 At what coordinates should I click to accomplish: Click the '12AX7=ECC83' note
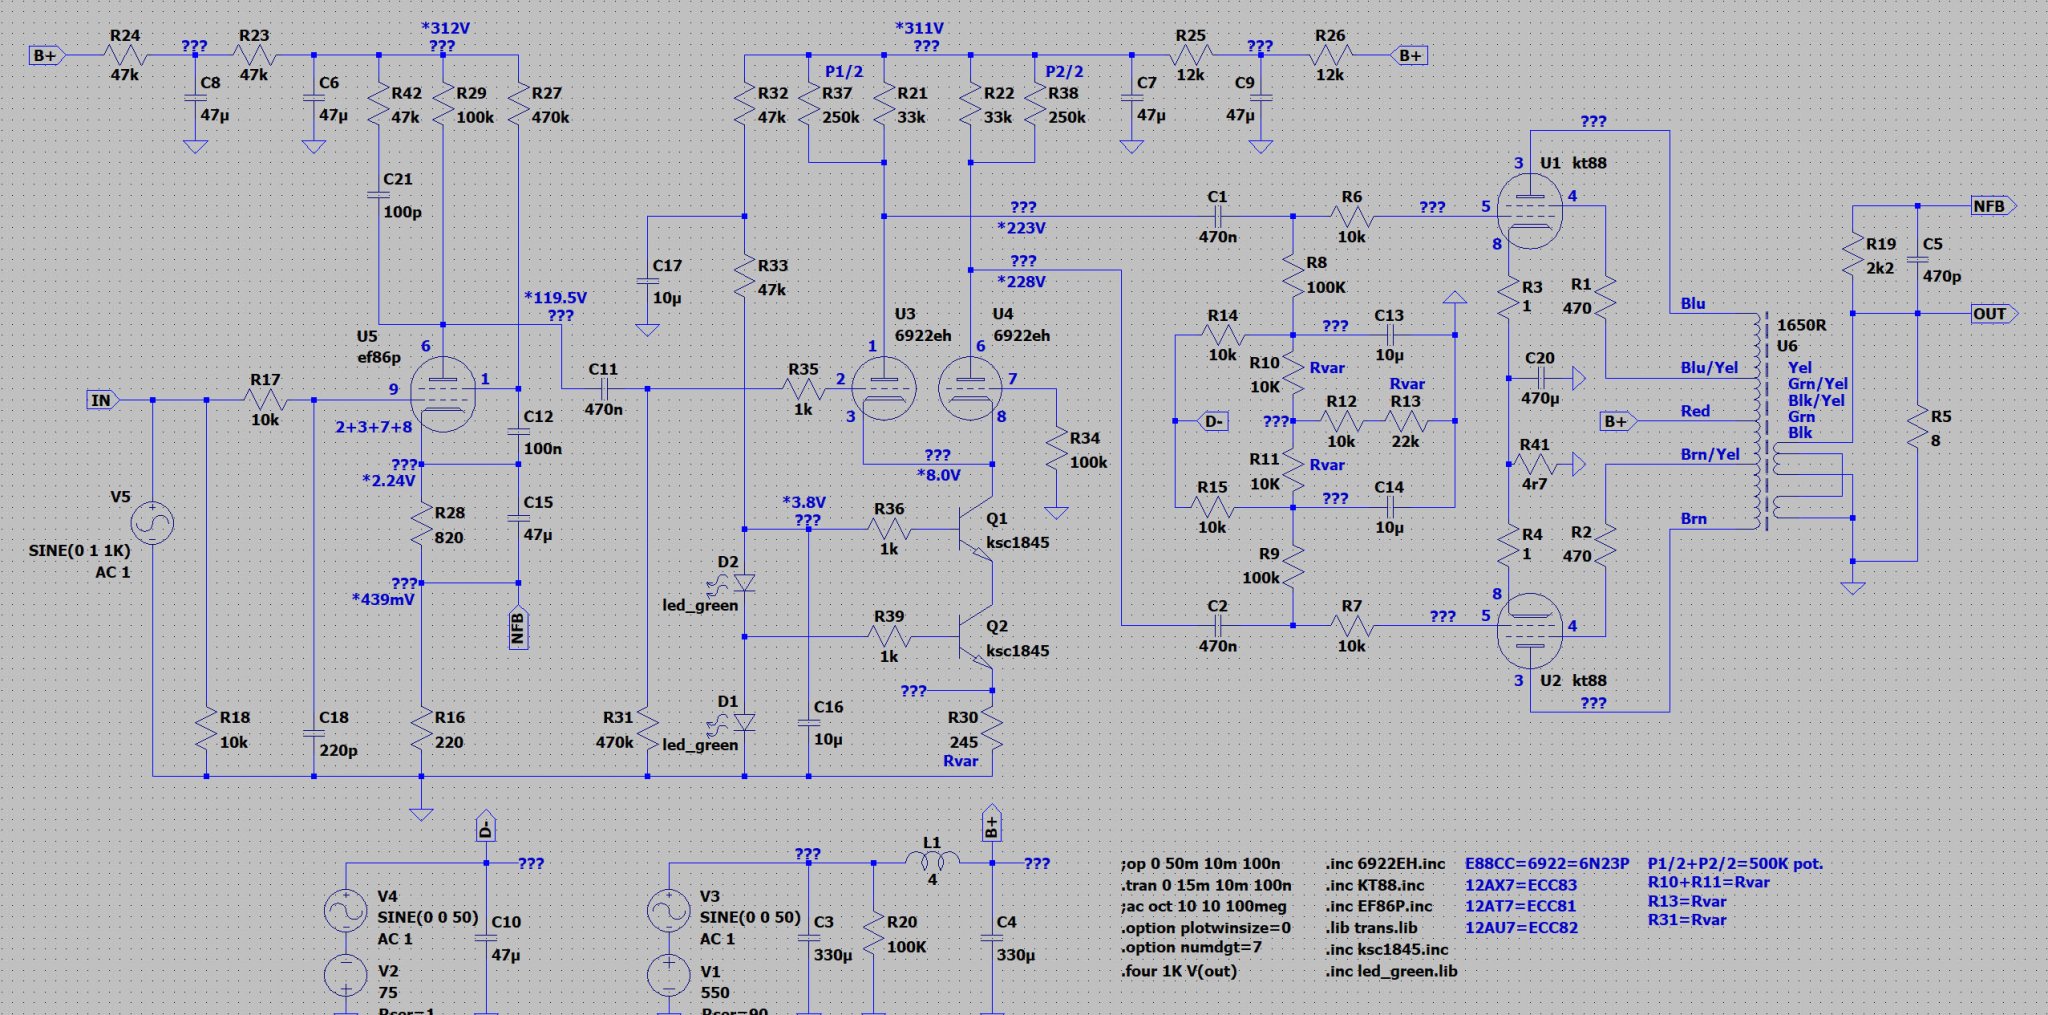(x=1520, y=885)
